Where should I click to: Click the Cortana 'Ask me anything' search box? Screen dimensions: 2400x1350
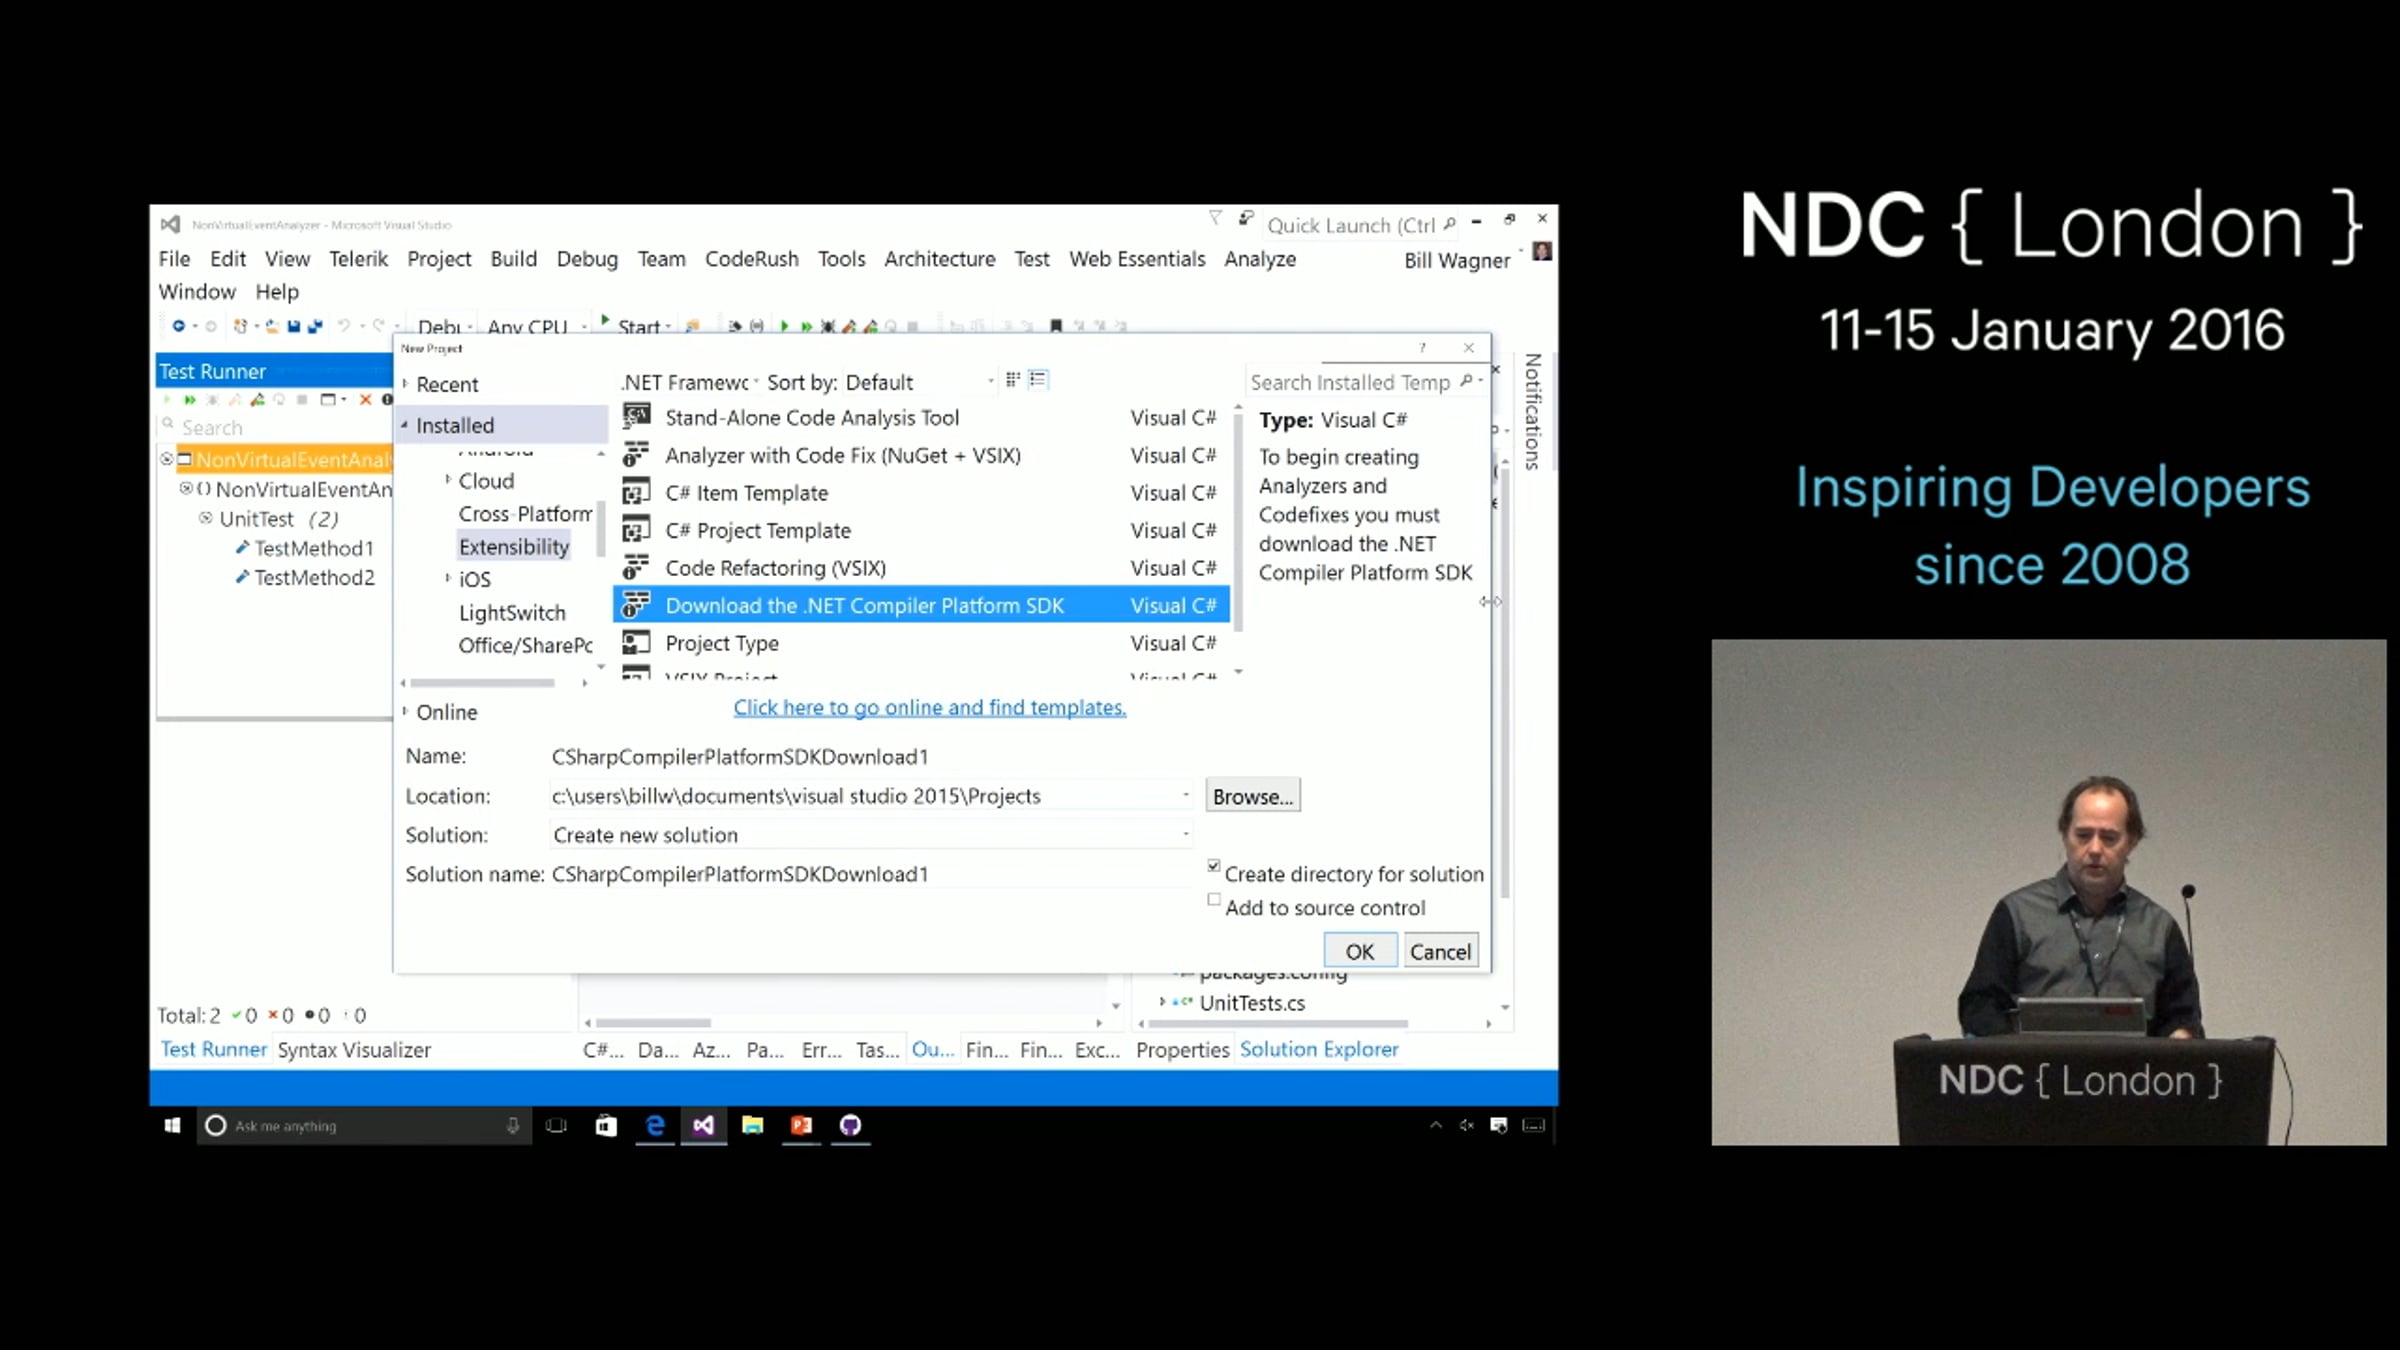point(362,1126)
